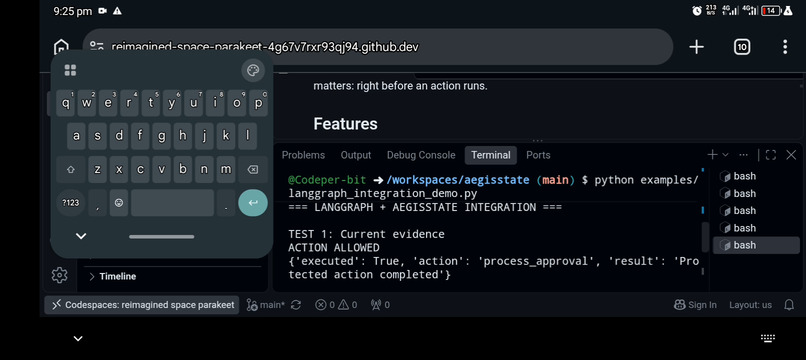Open the browser three-dot menu
This screenshot has width=806, height=360.
coord(784,47)
